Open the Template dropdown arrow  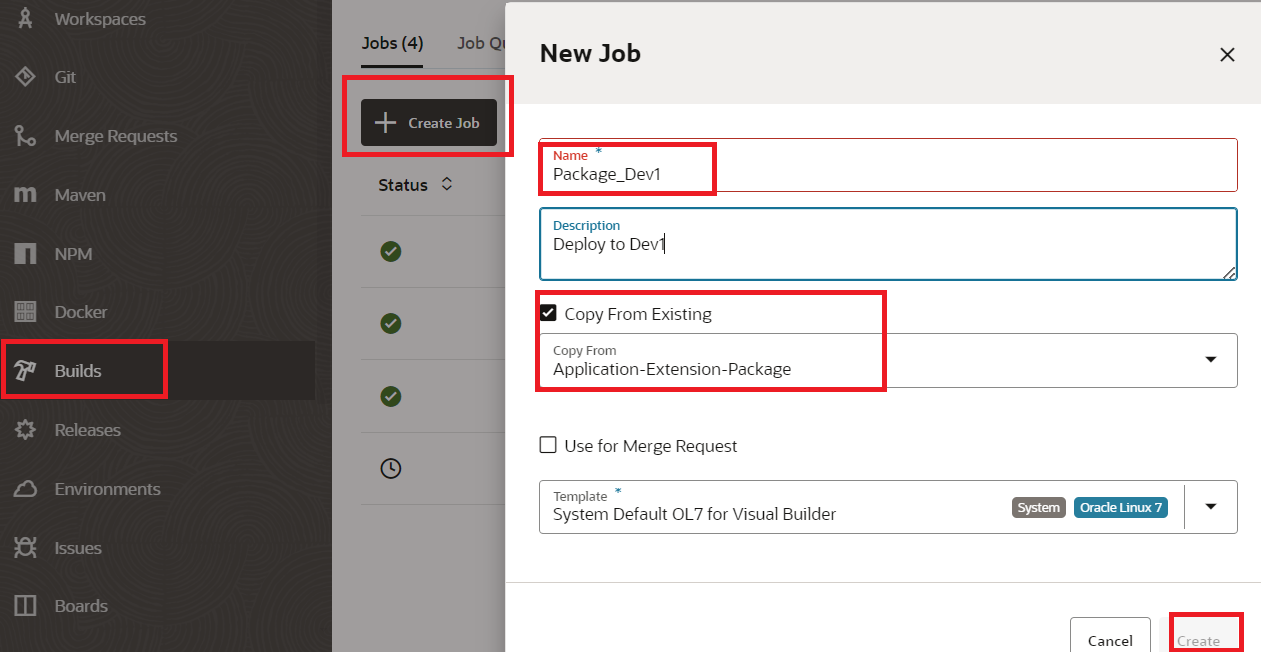(1210, 507)
